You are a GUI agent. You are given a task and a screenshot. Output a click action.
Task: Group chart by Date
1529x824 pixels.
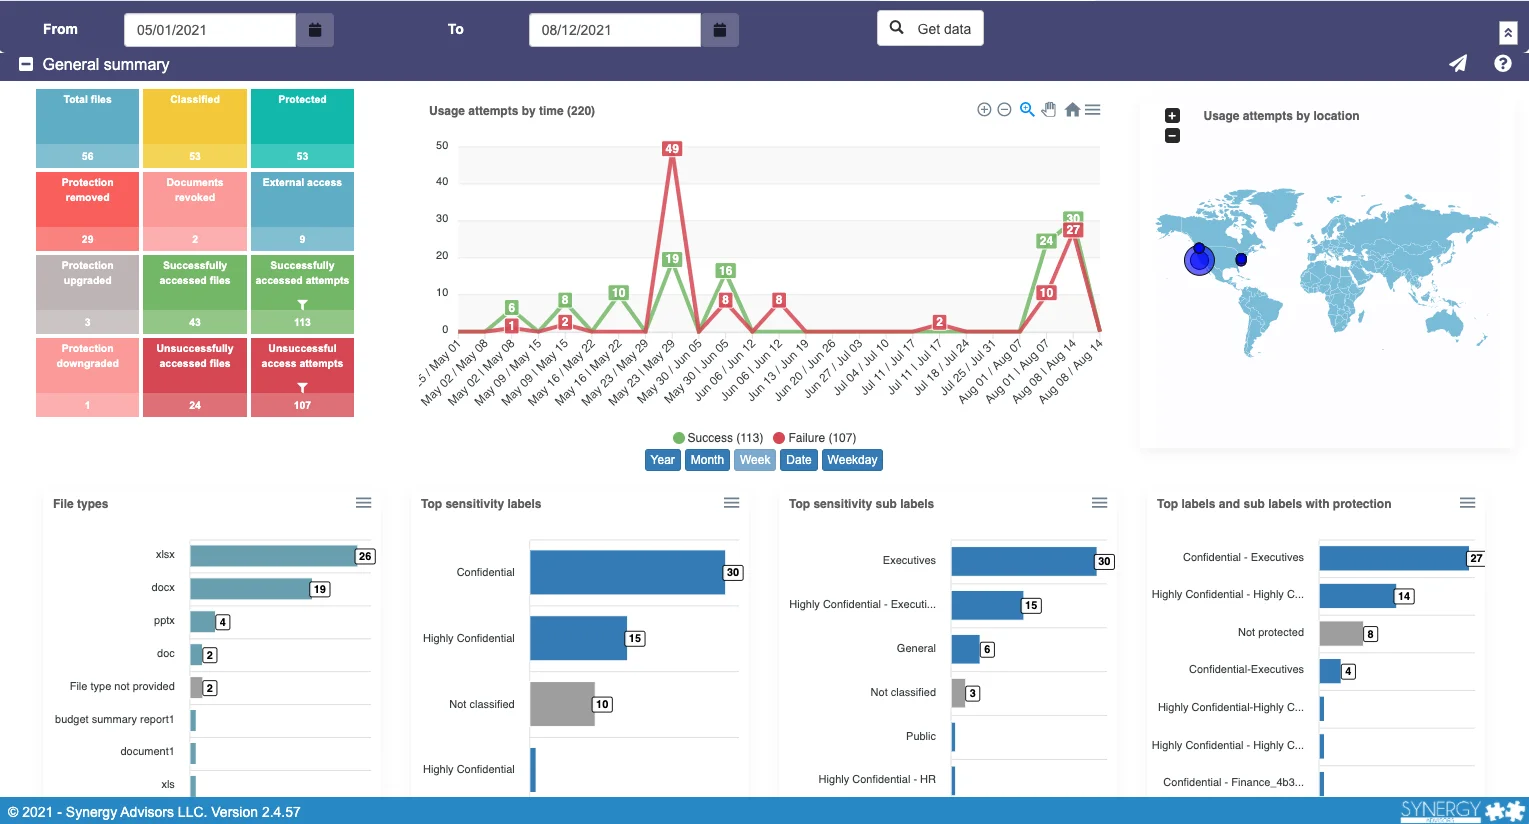799,460
